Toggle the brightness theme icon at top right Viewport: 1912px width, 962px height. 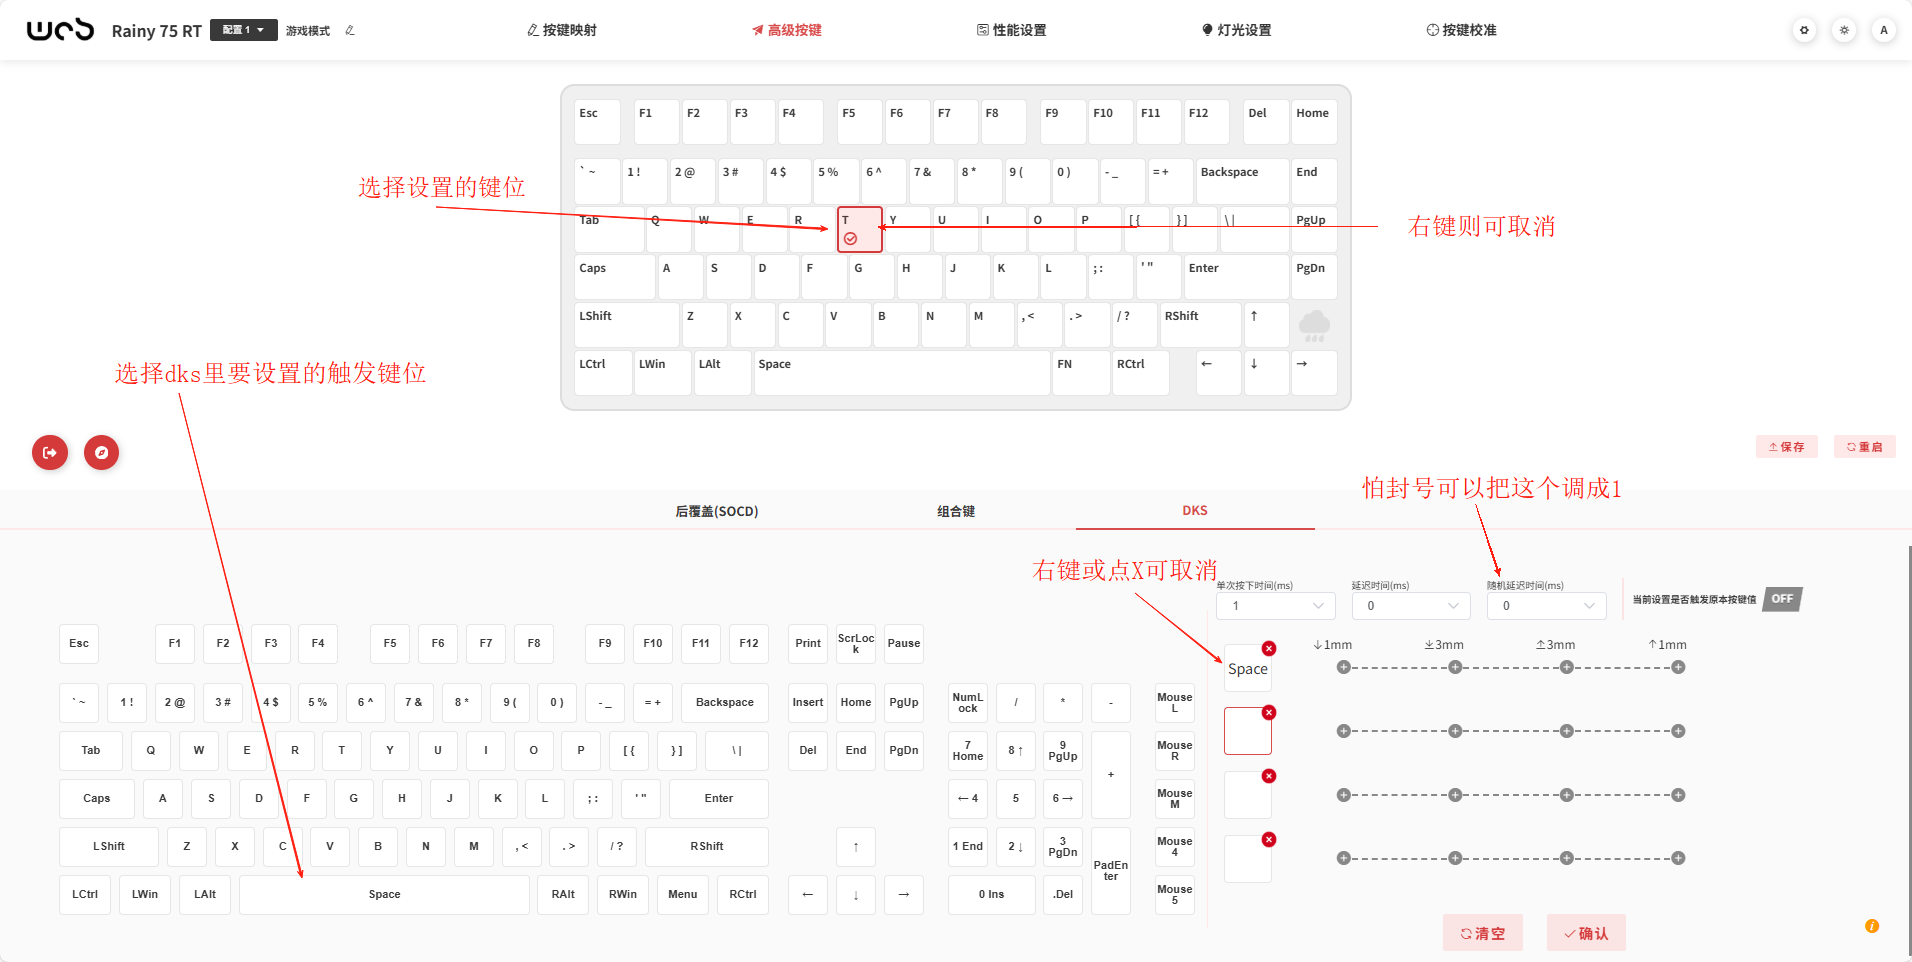[x=1844, y=30]
